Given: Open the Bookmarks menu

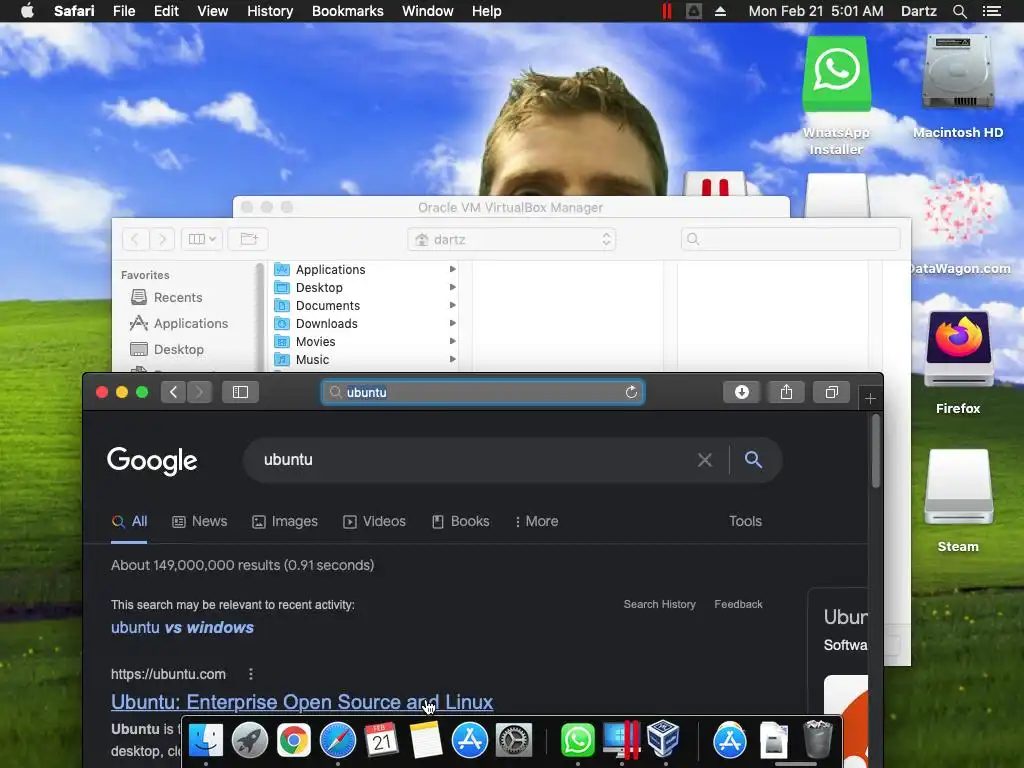Looking at the screenshot, I should 347,11.
